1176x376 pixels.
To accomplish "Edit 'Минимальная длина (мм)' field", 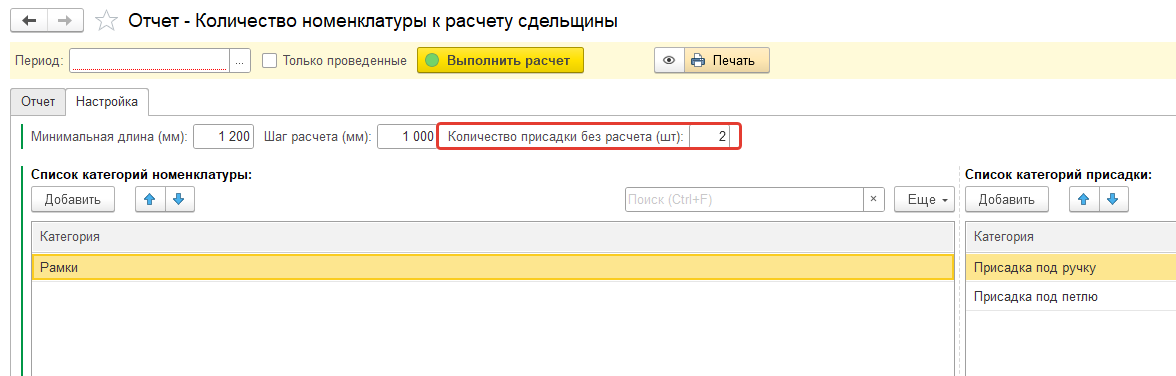I will point(224,137).
